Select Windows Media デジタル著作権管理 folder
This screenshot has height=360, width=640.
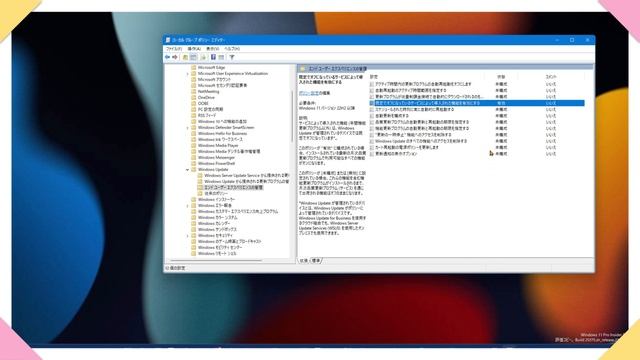(x=229, y=151)
